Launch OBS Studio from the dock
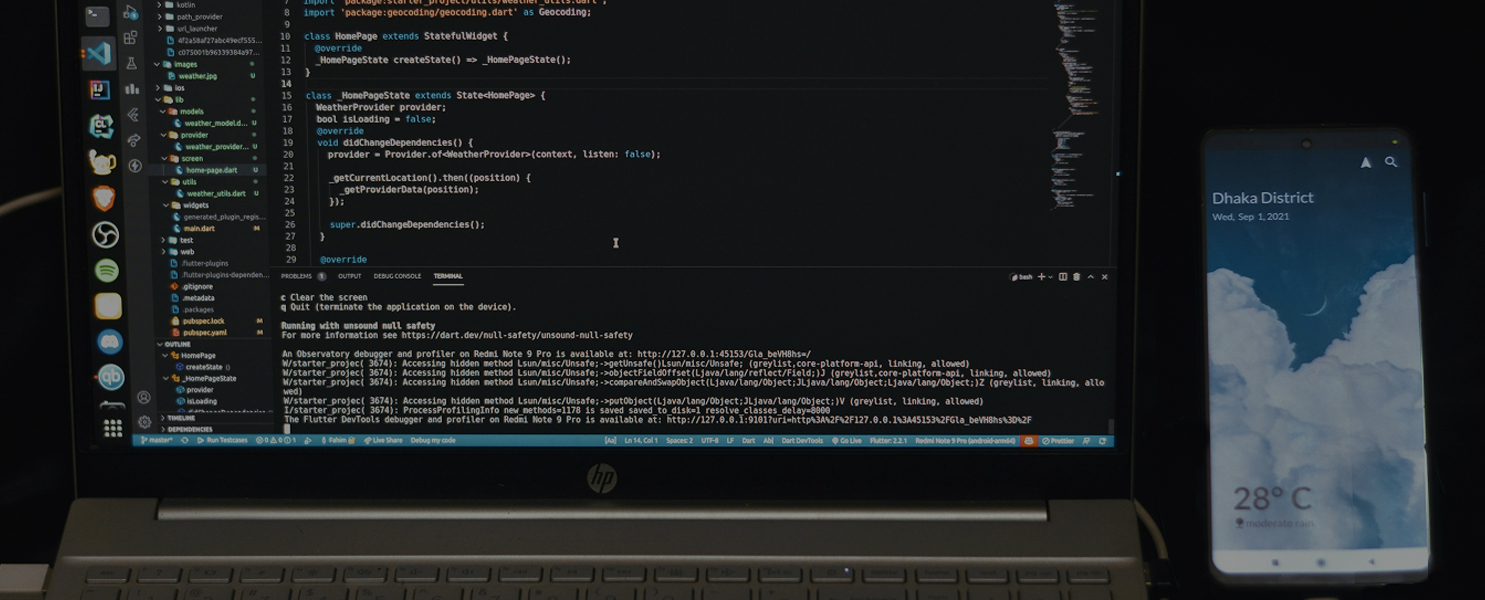The height and width of the screenshot is (600, 1485). 105,234
